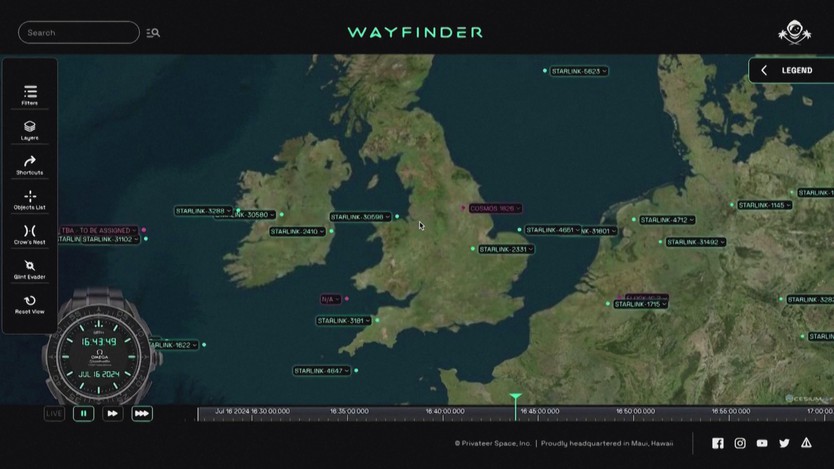
Task: Select the STARLINK-1715 satellite dot
Action: pos(607,304)
